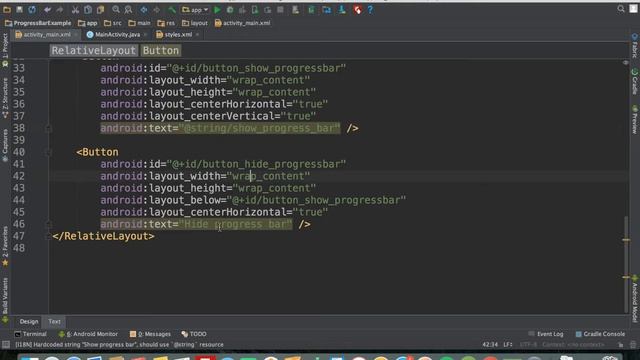Select the src folder breadcrumb
640x360 pixels.
pos(113,23)
